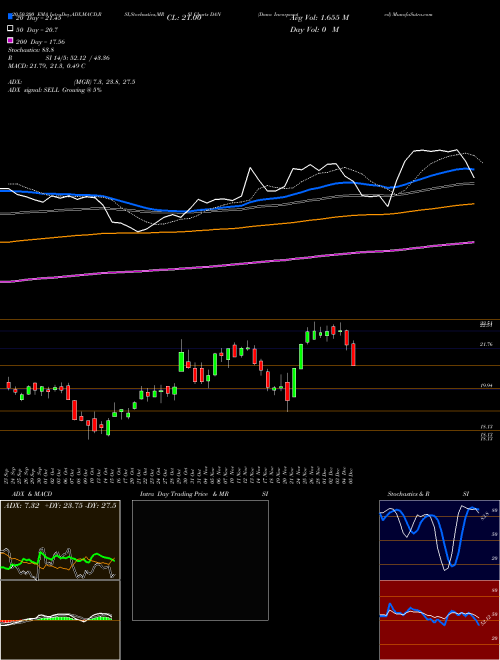Click the ADX (MGR) 7.3, 23.8, 27.5 line
500x660 pixels.
point(71,82)
